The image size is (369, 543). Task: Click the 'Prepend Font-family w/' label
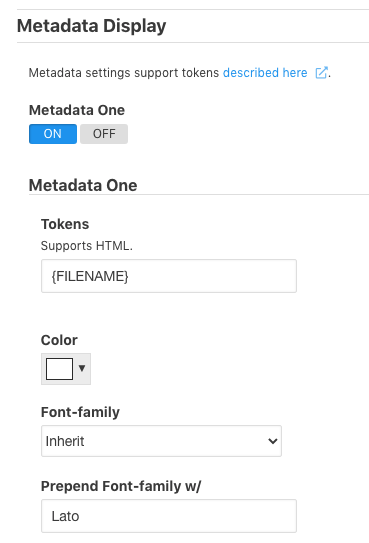pos(121,486)
